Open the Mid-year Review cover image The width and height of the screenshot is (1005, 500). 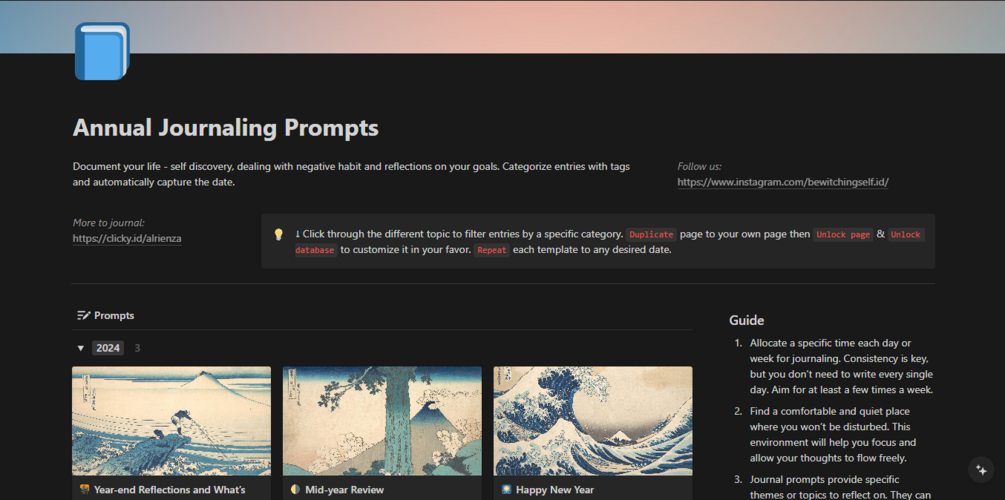coord(382,421)
